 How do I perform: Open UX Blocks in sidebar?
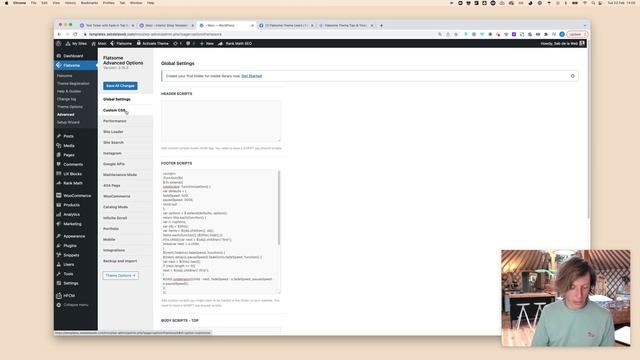[72, 174]
